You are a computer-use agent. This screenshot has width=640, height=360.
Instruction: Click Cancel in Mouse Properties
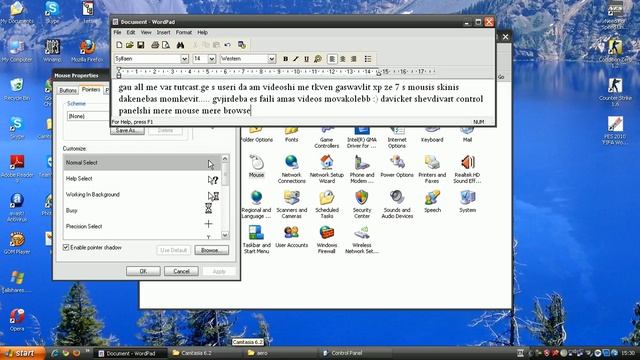click(x=181, y=271)
